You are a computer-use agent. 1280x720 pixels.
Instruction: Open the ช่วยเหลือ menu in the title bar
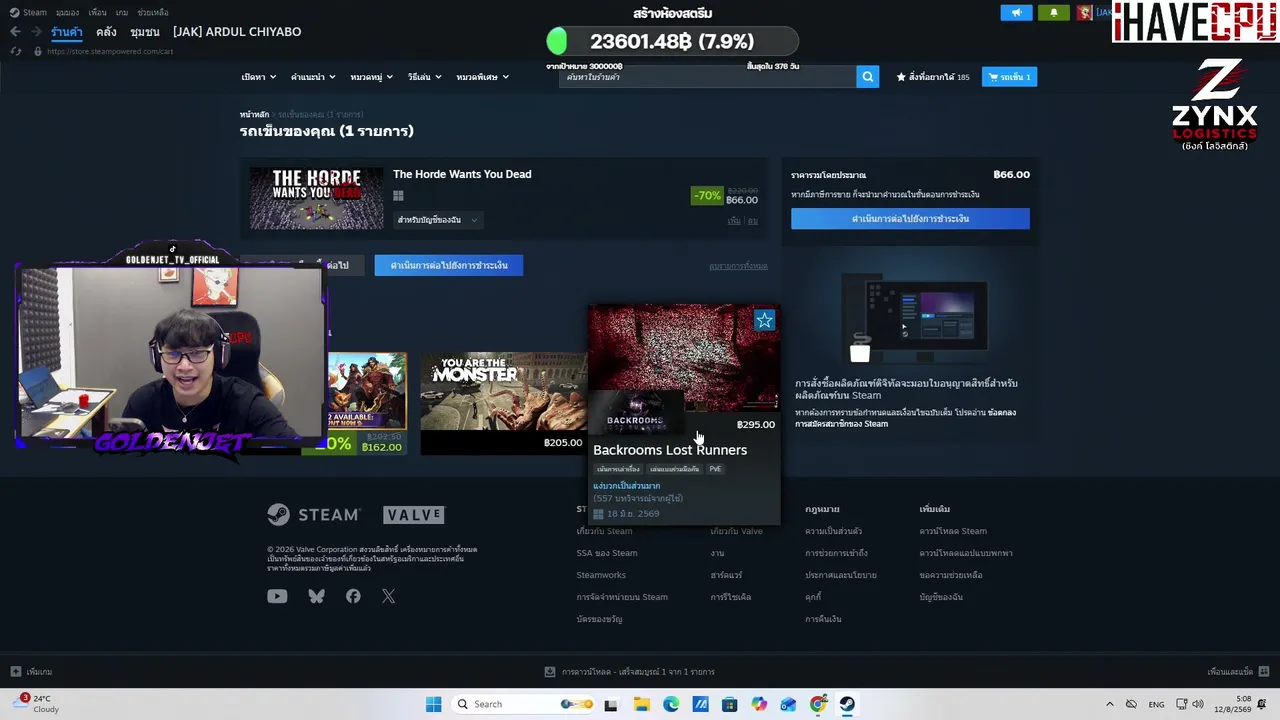[x=152, y=13]
